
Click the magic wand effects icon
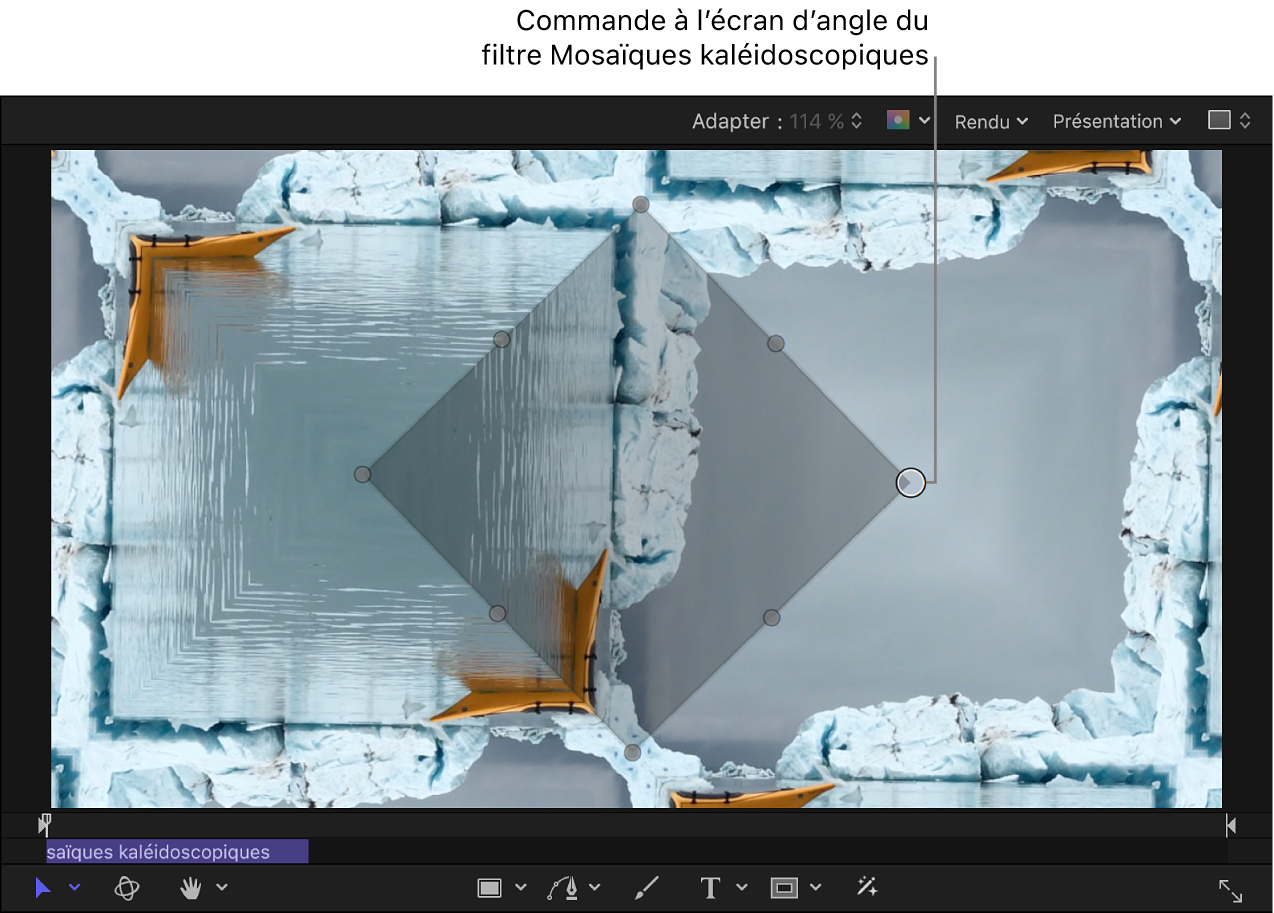[867, 887]
